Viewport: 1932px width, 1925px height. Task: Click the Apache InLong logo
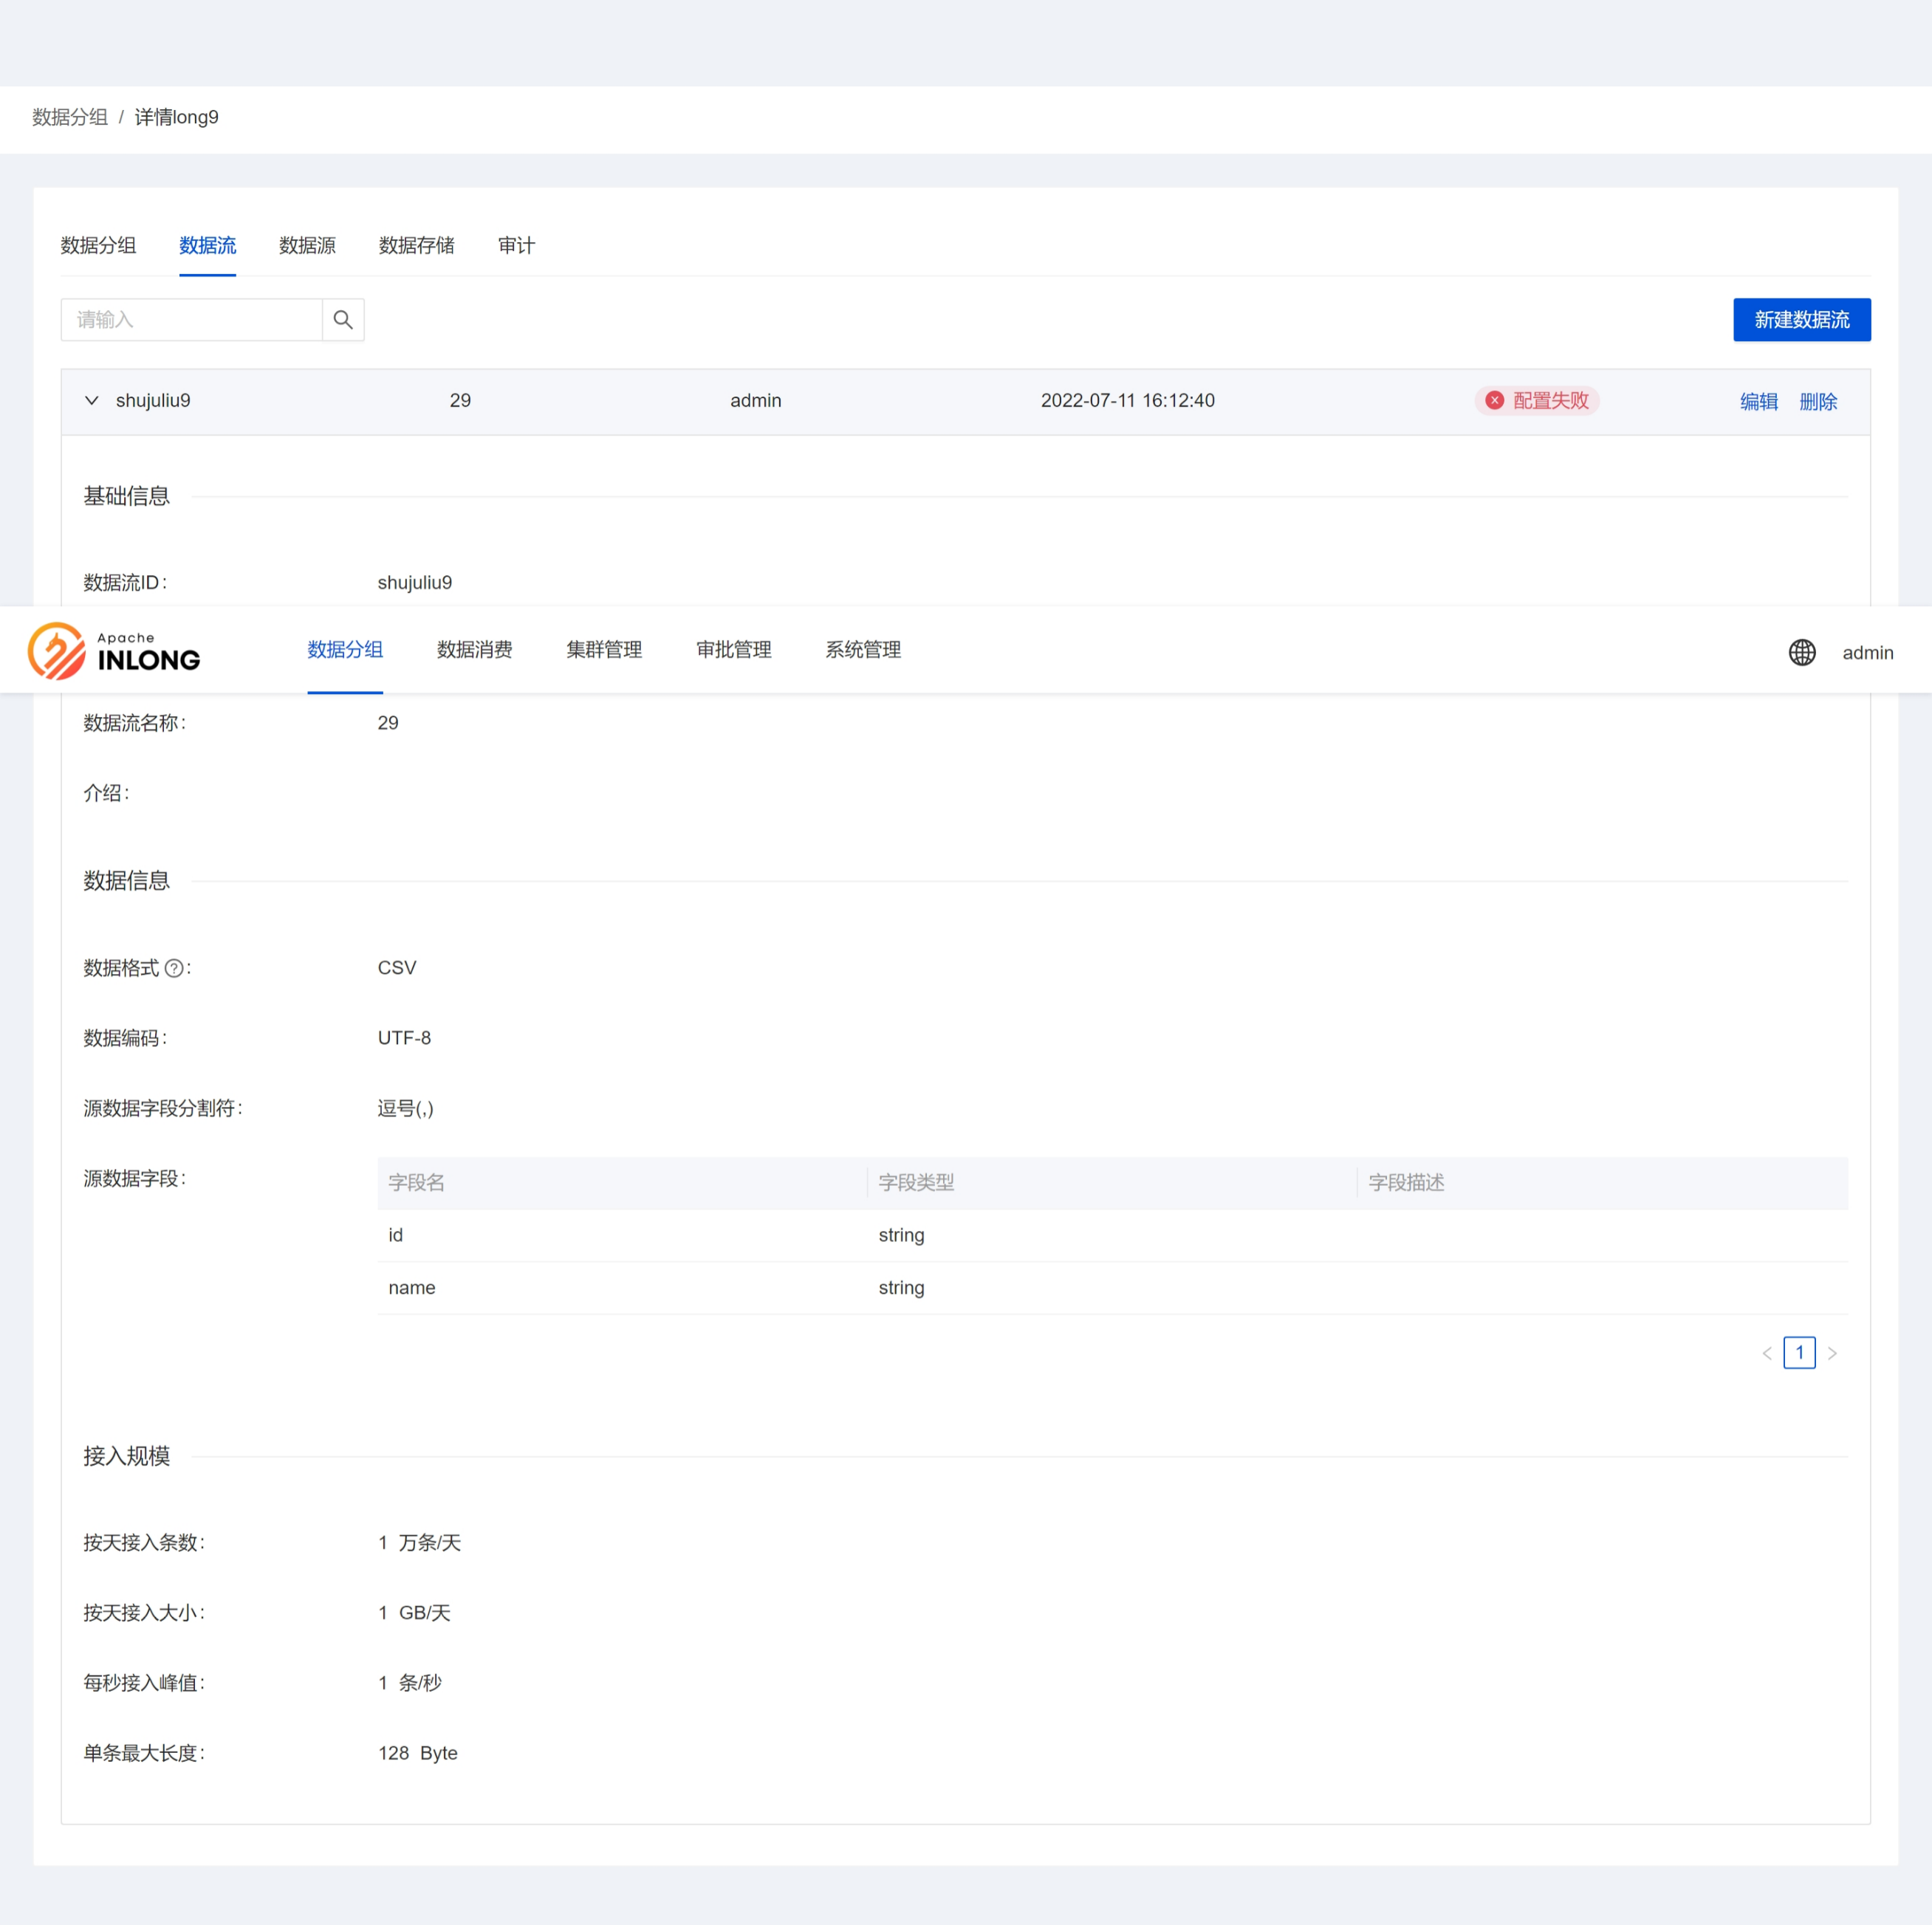(x=114, y=651)
